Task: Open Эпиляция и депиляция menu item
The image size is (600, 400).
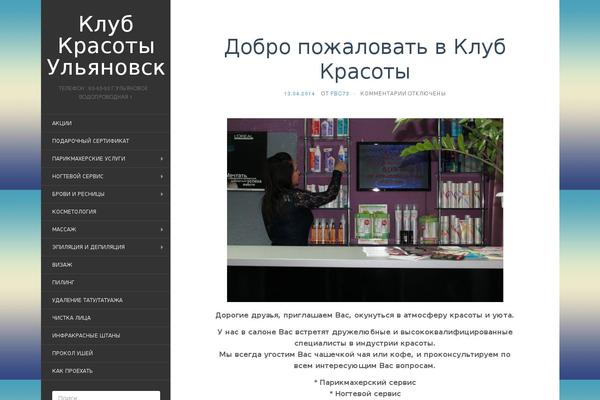Action: click(106, 247)
